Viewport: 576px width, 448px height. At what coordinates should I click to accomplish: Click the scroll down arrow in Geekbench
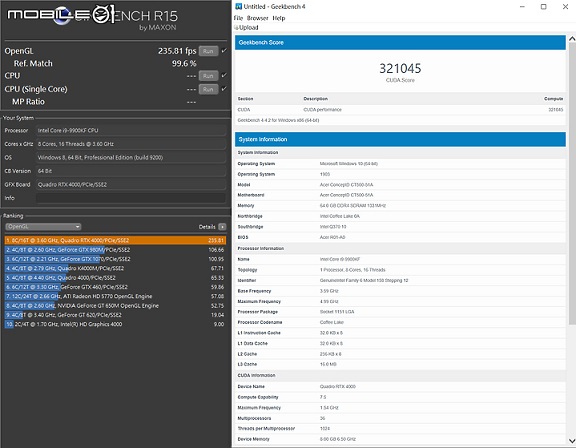tap(572, 441)
